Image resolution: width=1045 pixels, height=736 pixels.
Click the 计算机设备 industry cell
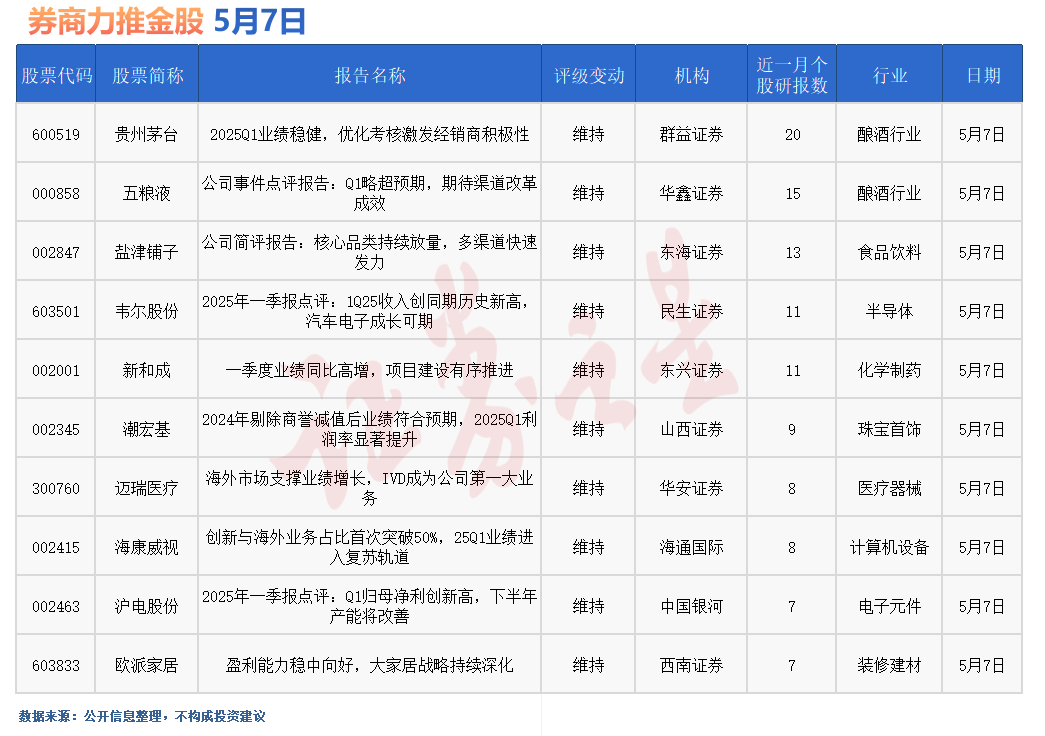coord(890,548)
